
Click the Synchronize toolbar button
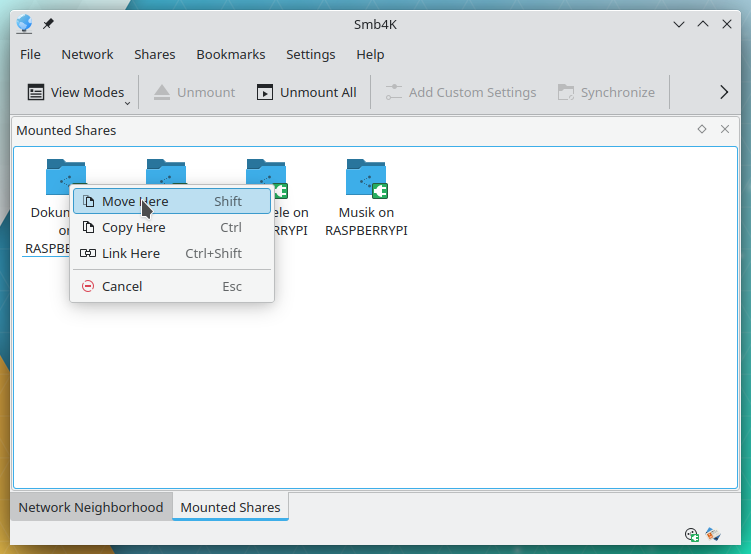click(606, 92)
